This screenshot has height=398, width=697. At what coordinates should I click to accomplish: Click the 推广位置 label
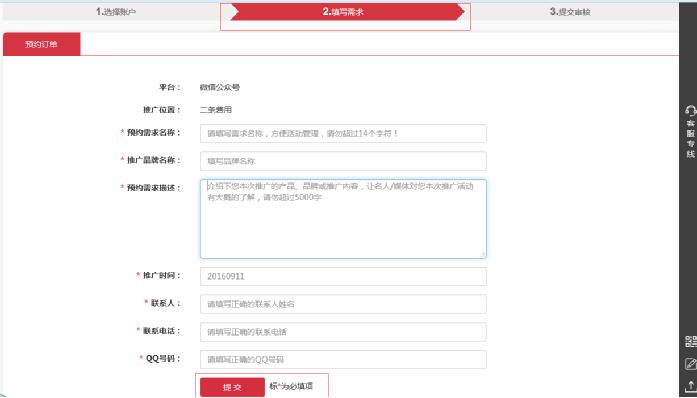(x=162, y=110)
